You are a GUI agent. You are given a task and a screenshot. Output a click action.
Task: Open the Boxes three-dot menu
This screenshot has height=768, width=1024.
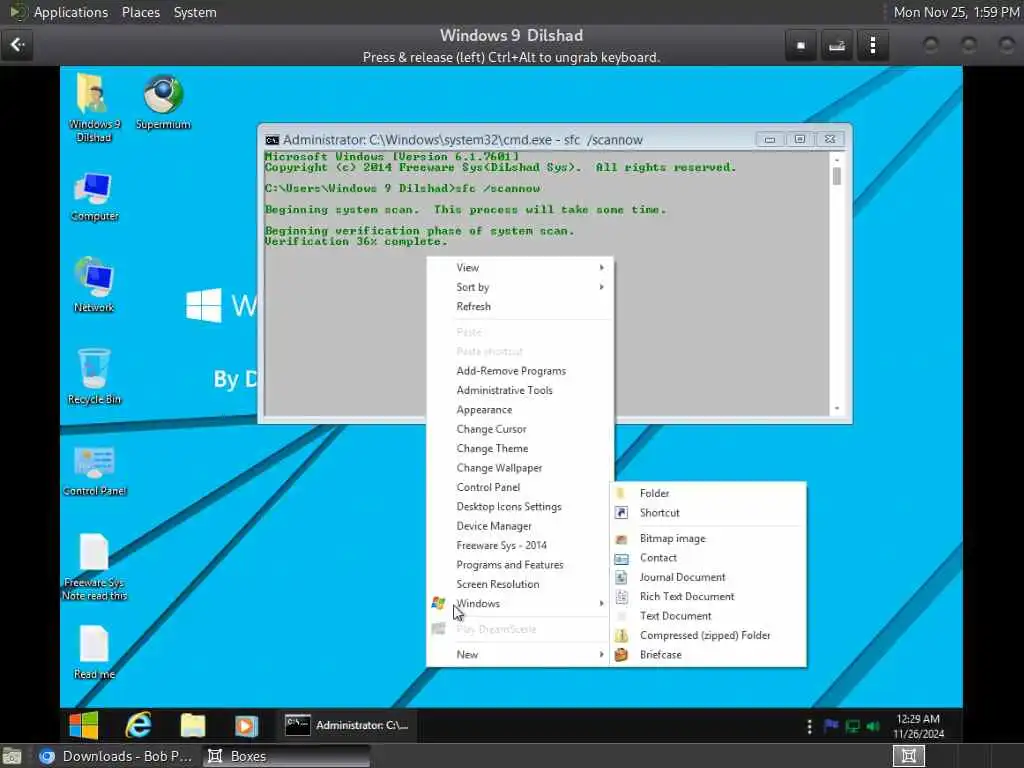pyautogui.click(x=873, y=46)
